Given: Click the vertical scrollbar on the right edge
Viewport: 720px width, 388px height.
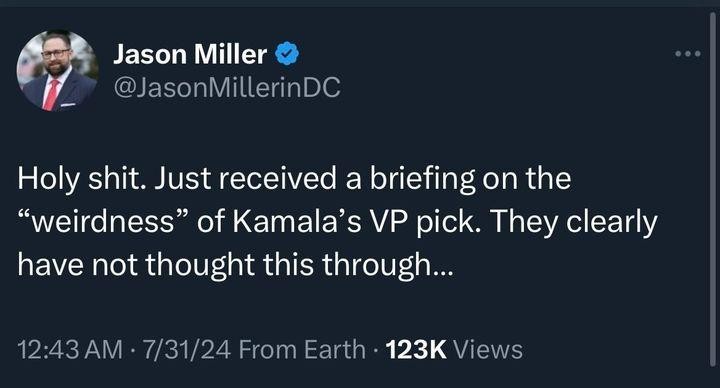Looking at the screenshot, I should point(713,189).
